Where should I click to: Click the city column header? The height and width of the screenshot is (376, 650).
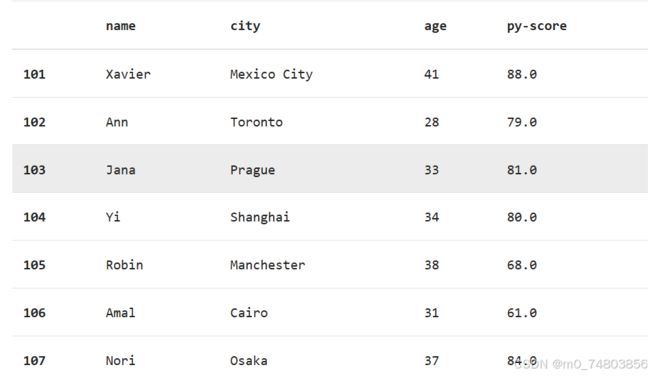pos(245,26)
